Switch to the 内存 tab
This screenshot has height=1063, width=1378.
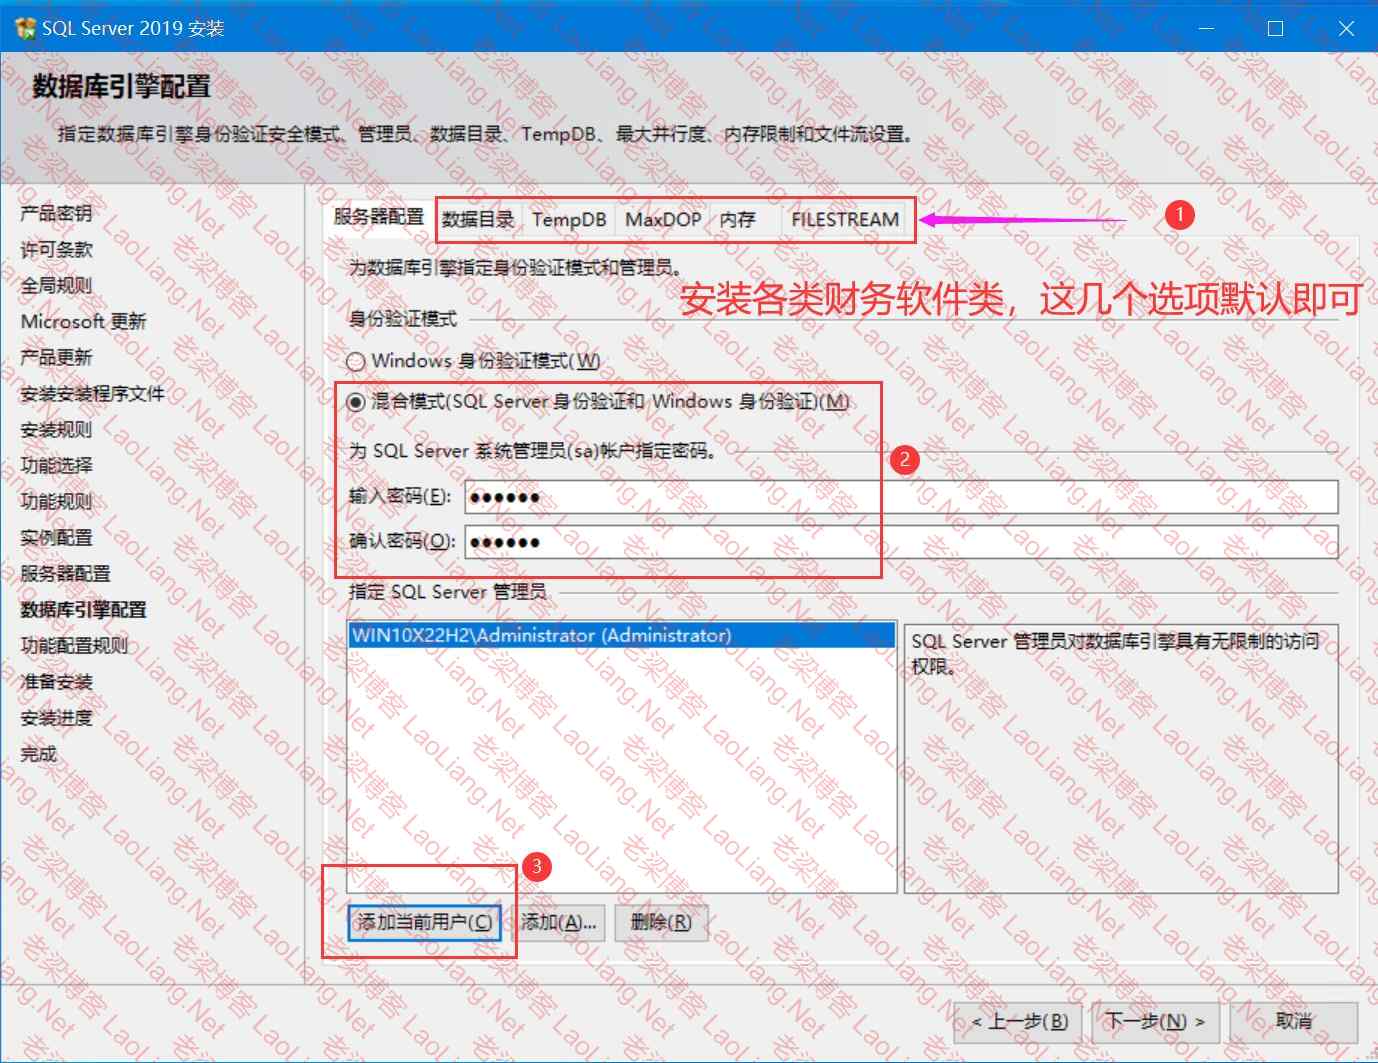tap(737, 220)
